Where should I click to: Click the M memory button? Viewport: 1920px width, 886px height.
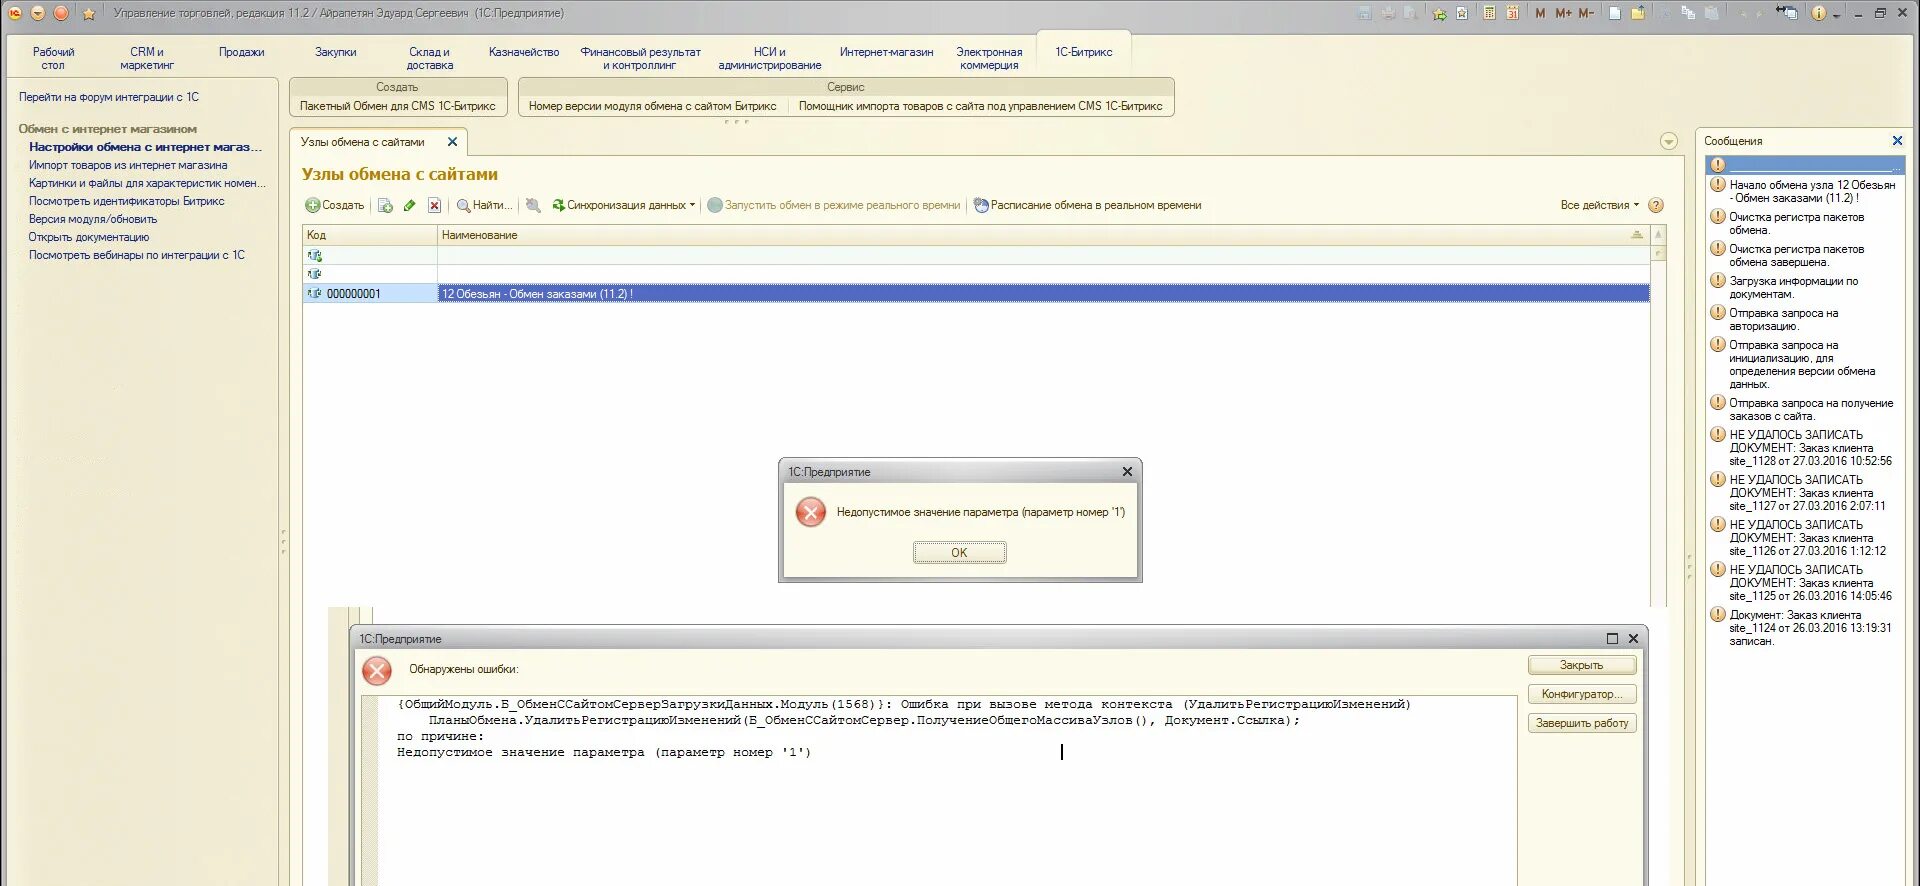(x=1540, y=13)
